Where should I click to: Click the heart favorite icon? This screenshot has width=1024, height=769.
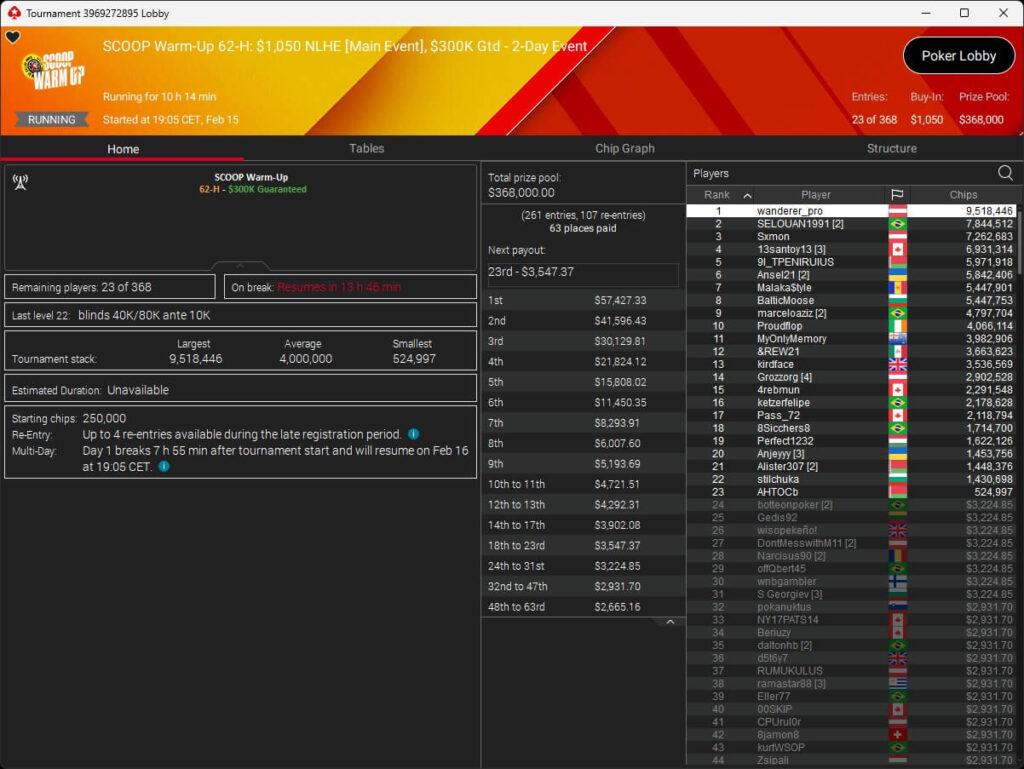click(13, 38)
